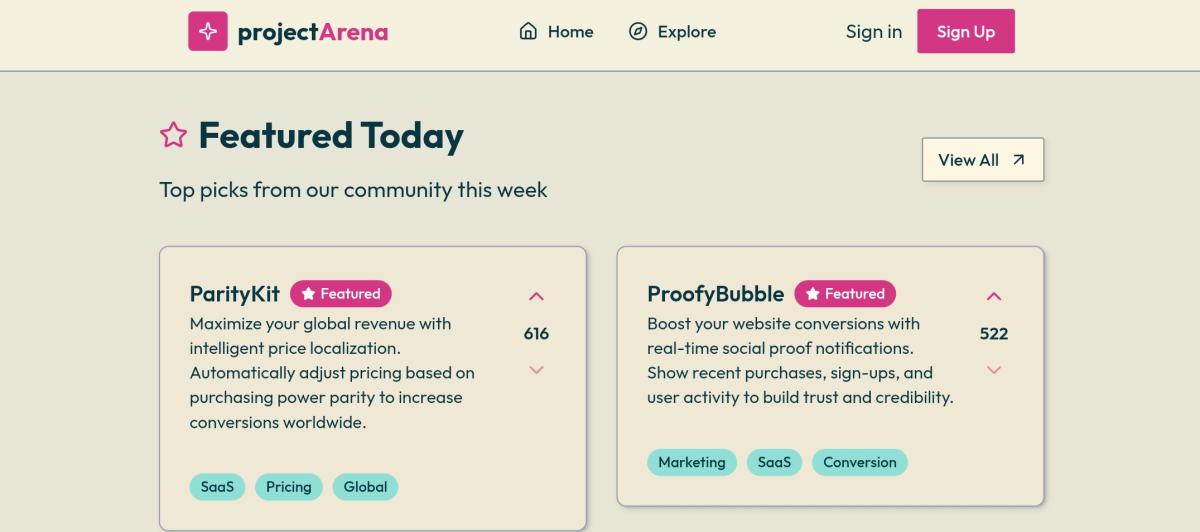This screenshot has width=1200, height=532.
Task: Select the Pricing tag on ParityKit
Action: tap(289, 487)
